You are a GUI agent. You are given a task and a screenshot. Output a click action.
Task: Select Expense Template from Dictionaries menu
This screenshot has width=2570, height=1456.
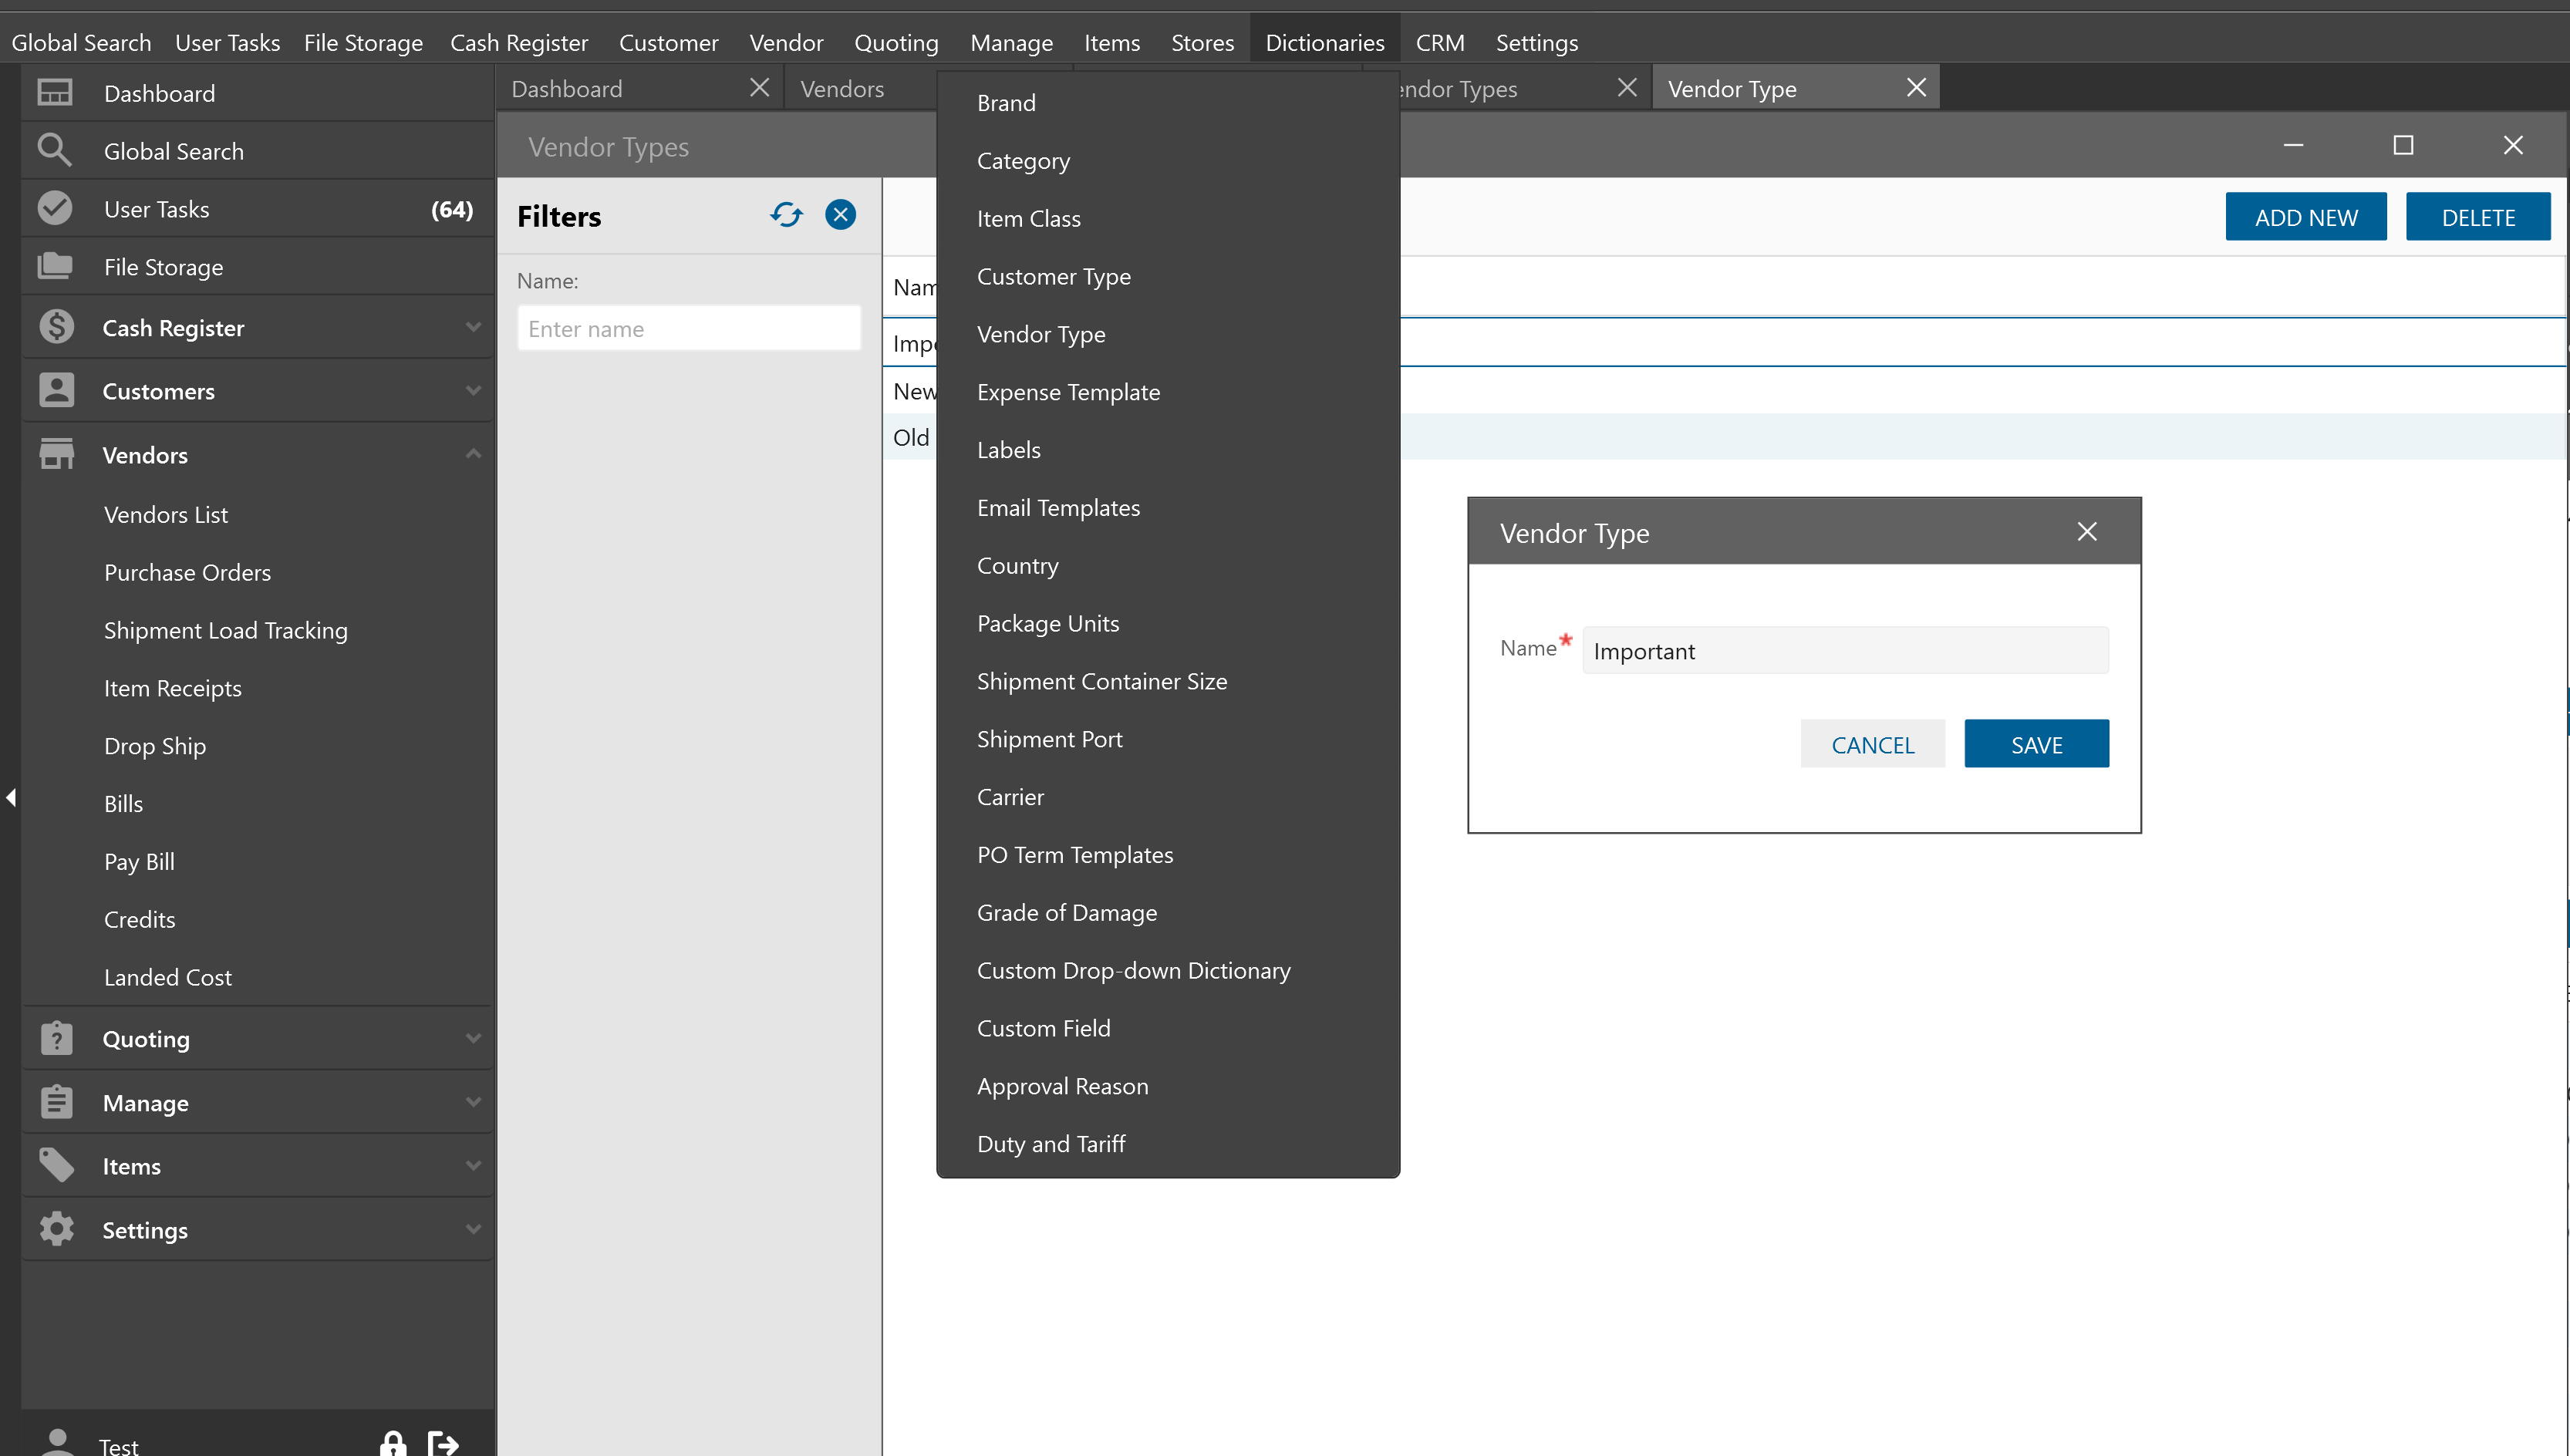coord(1068,392)
